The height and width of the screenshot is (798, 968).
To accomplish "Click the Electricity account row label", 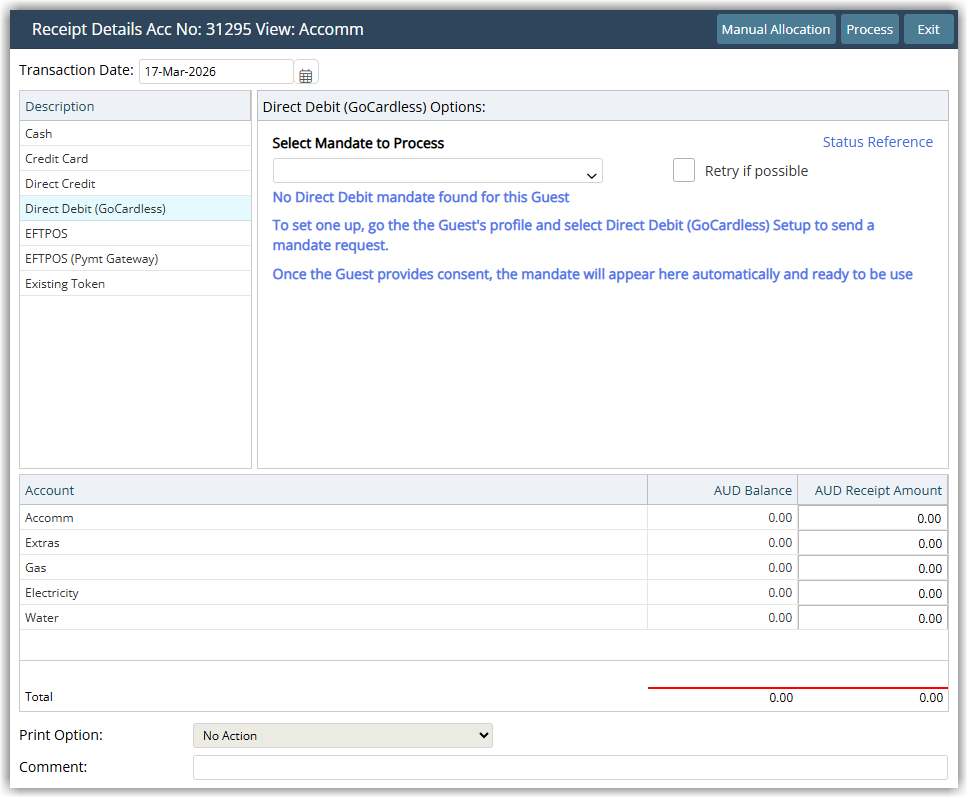I will coord(52,592).
